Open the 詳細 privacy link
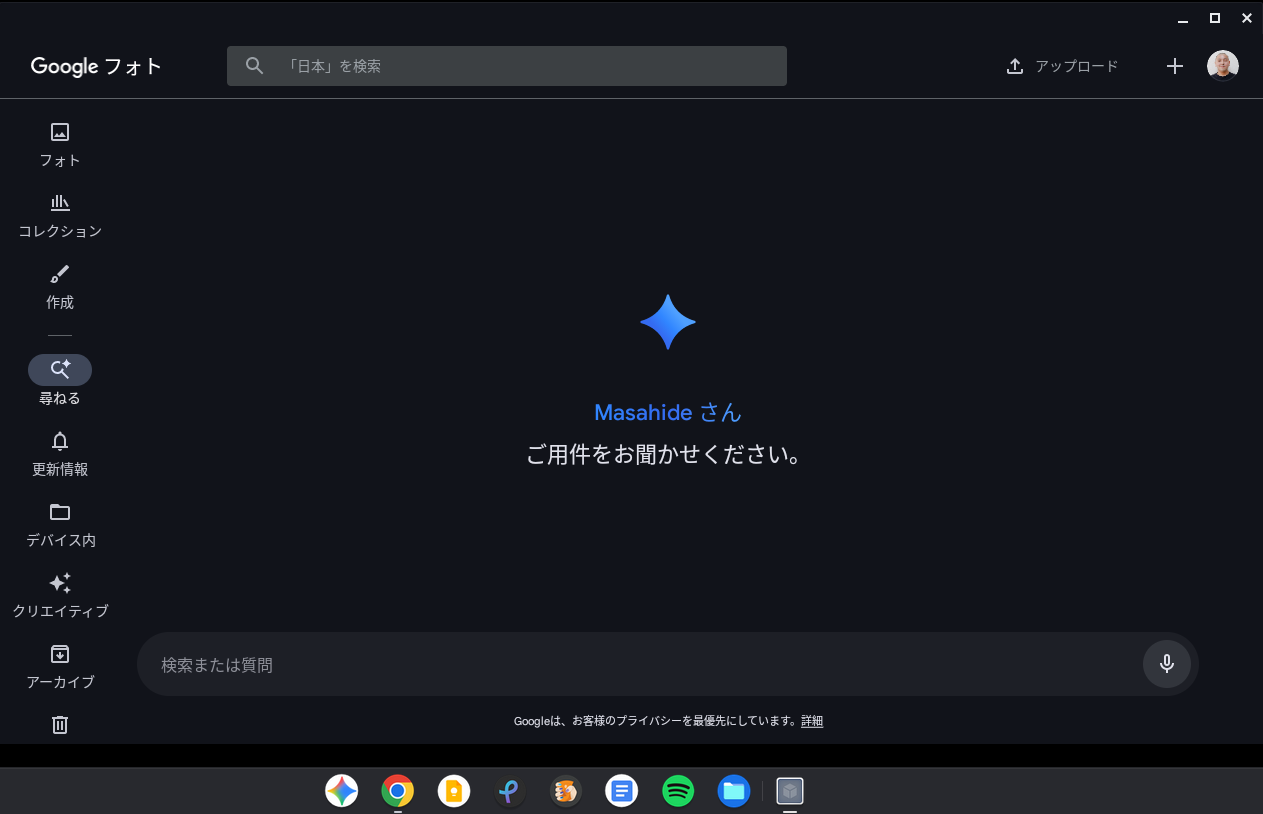This screenshot has width=1263, height=814. tap(812, 721)
